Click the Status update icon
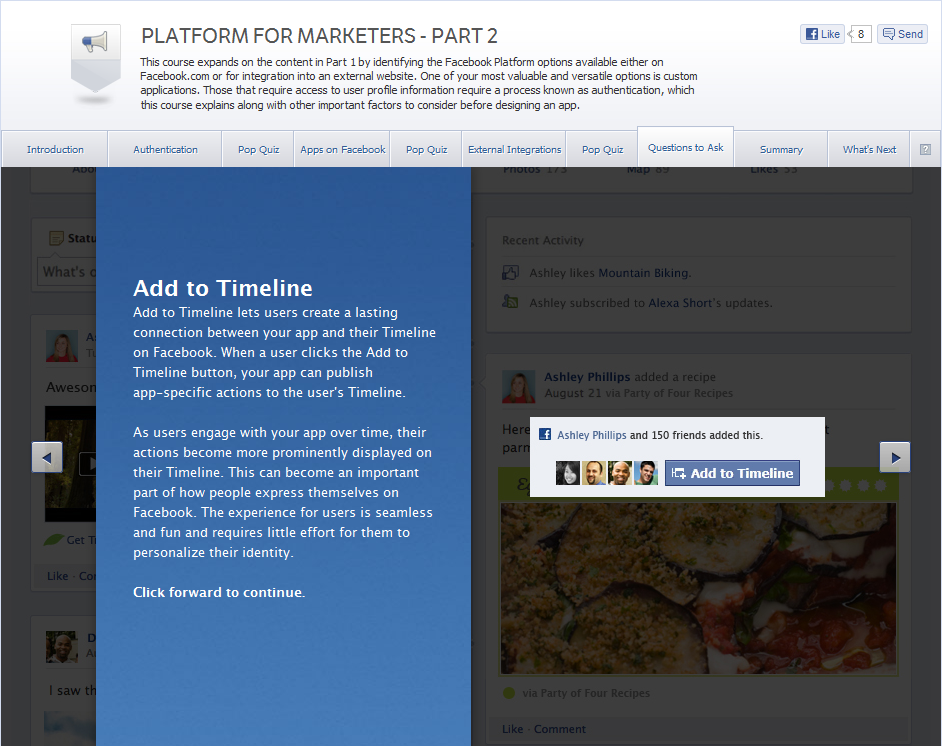942x746 pixels. [x=56, y=238]
